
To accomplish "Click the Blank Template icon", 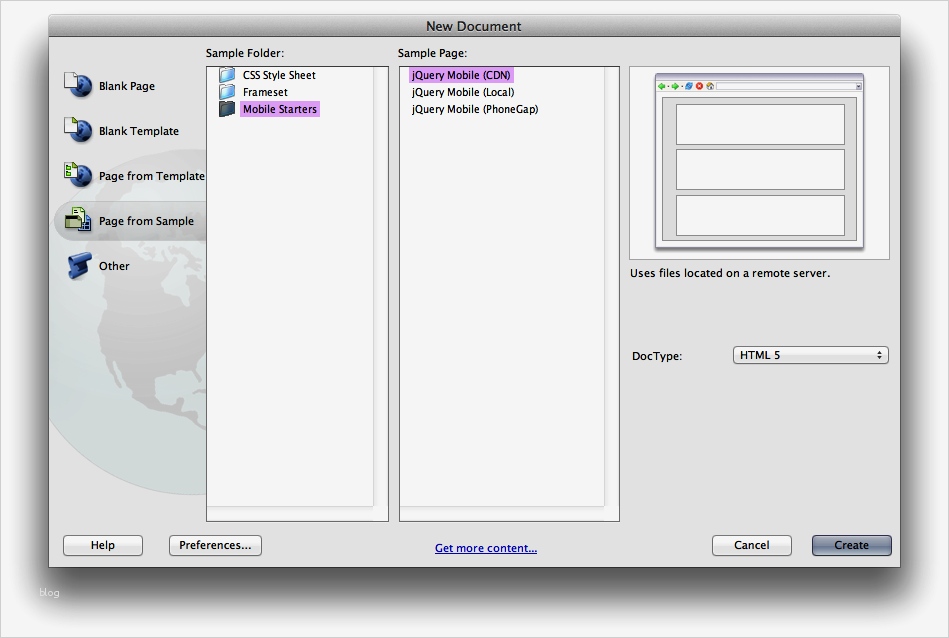I will pyautogui.click(x=78, y=130).
